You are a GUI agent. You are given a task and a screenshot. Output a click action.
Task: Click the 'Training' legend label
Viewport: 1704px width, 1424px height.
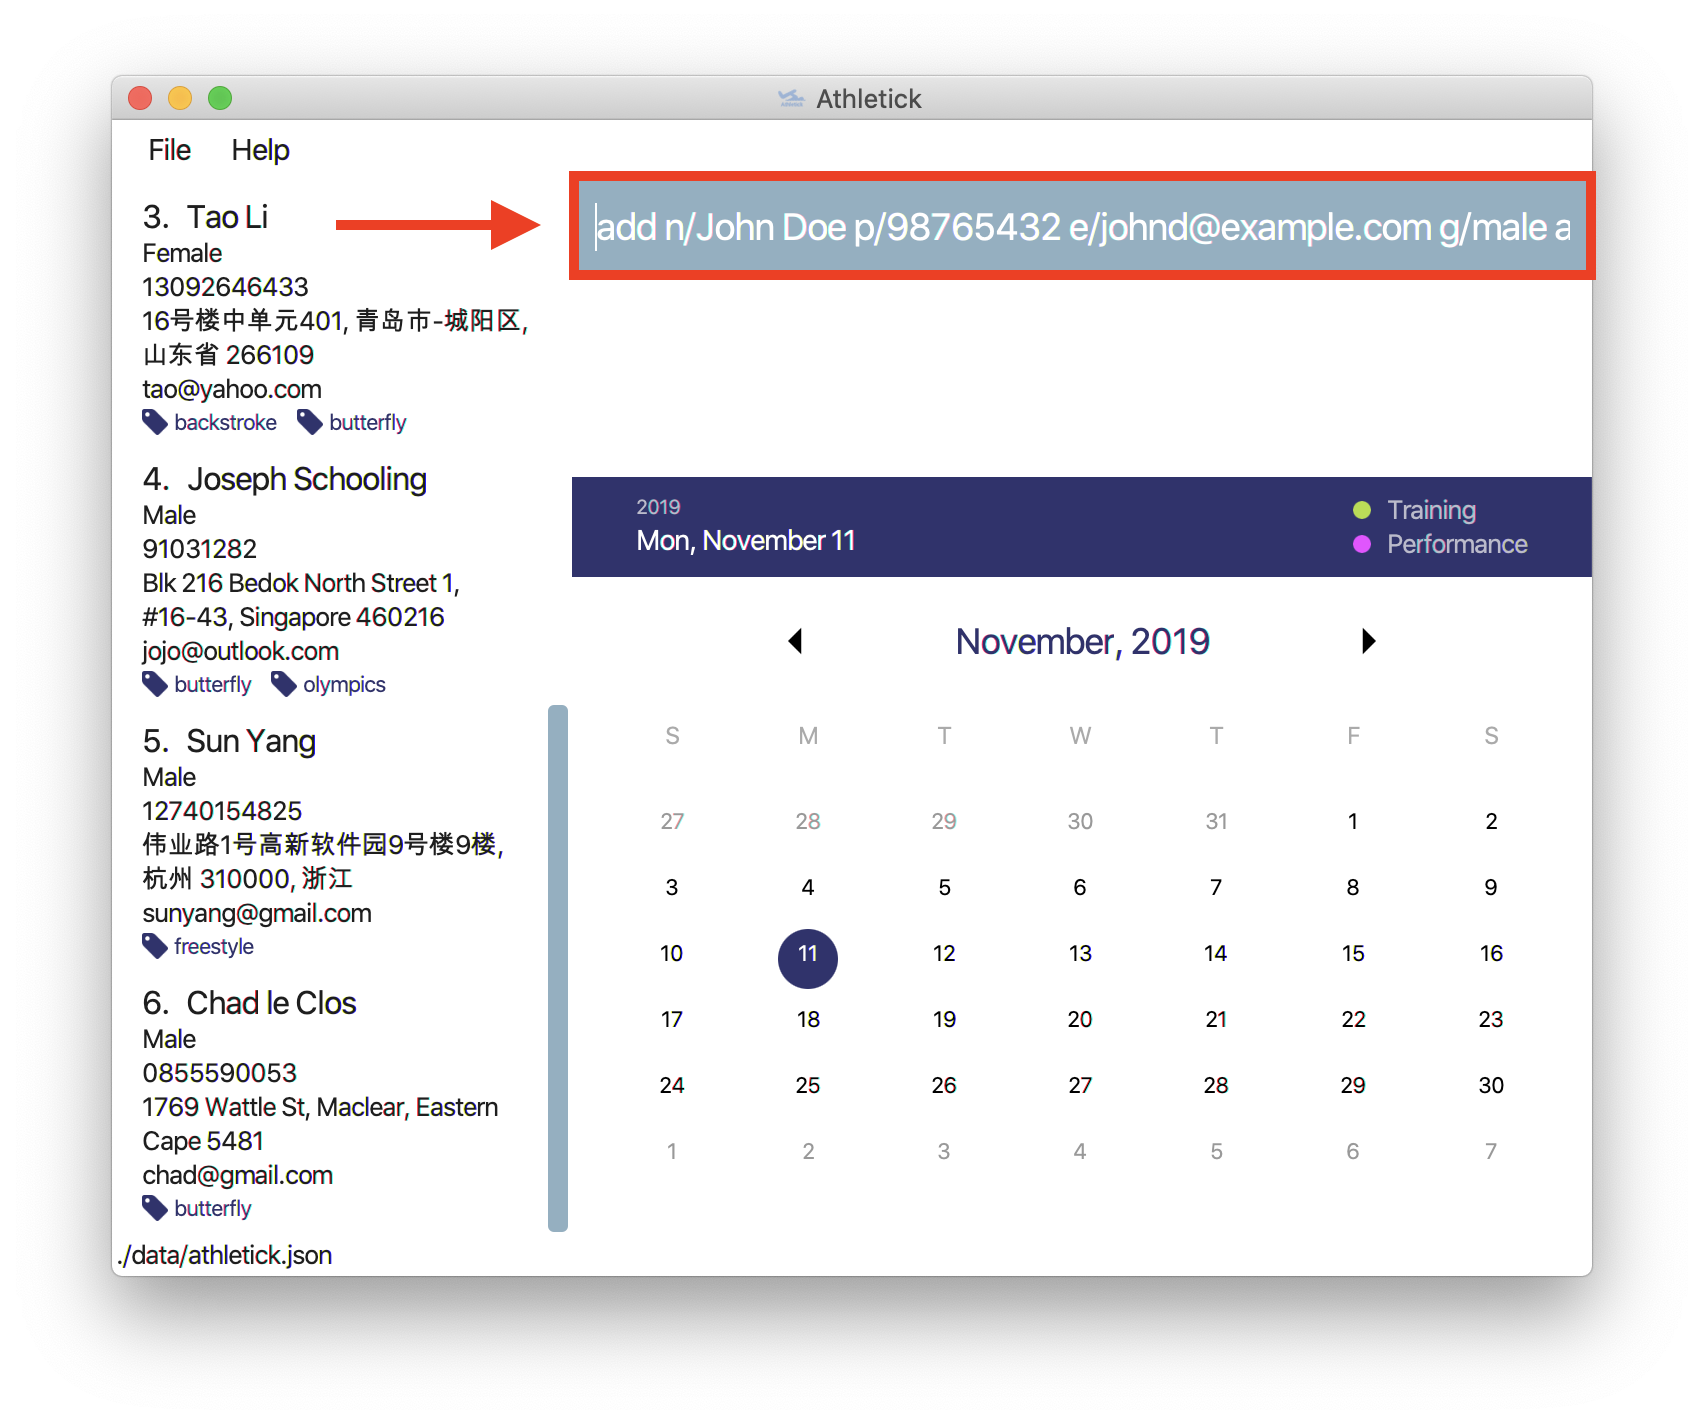(1431, 510)
